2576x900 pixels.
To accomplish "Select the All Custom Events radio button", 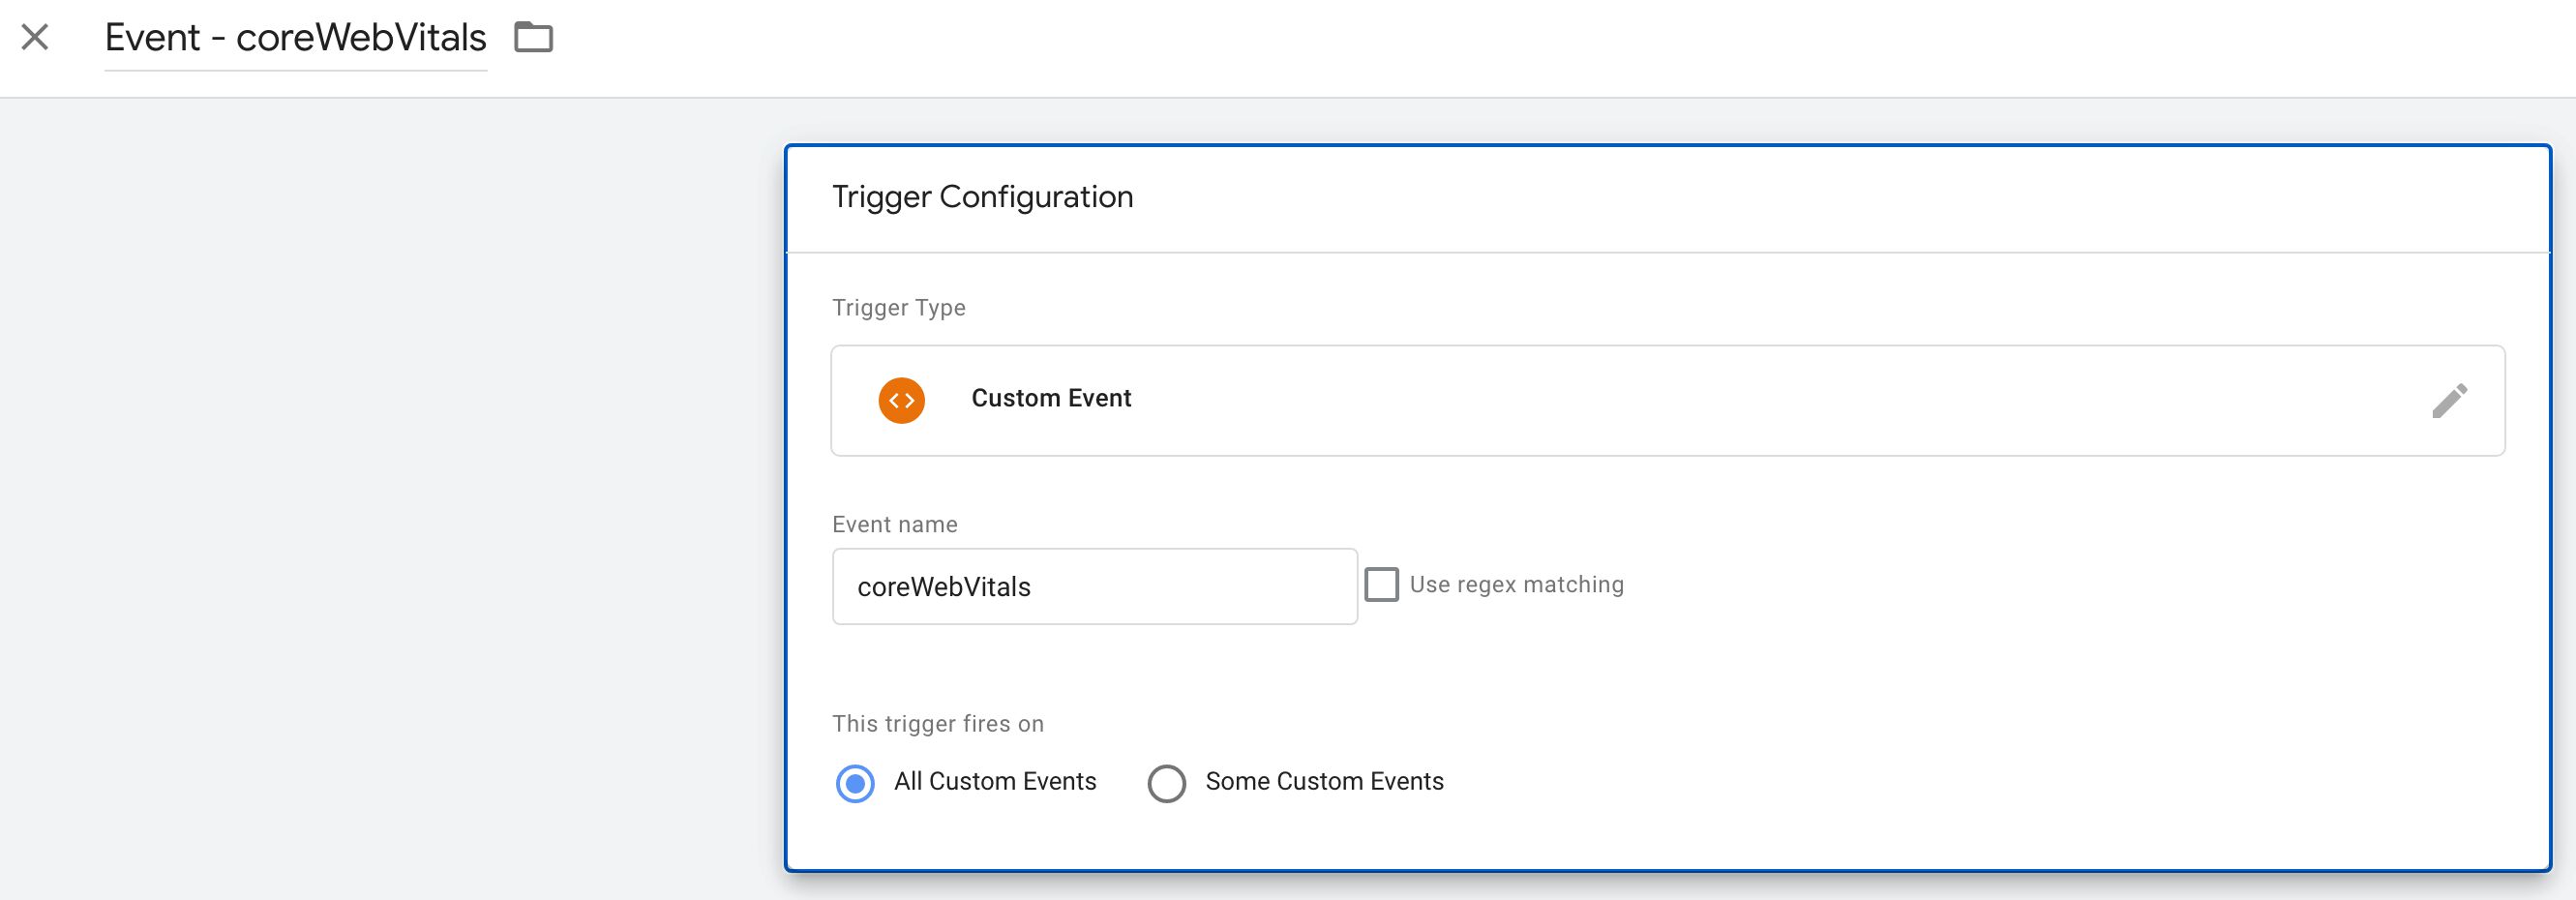I will tap(855, 783).
